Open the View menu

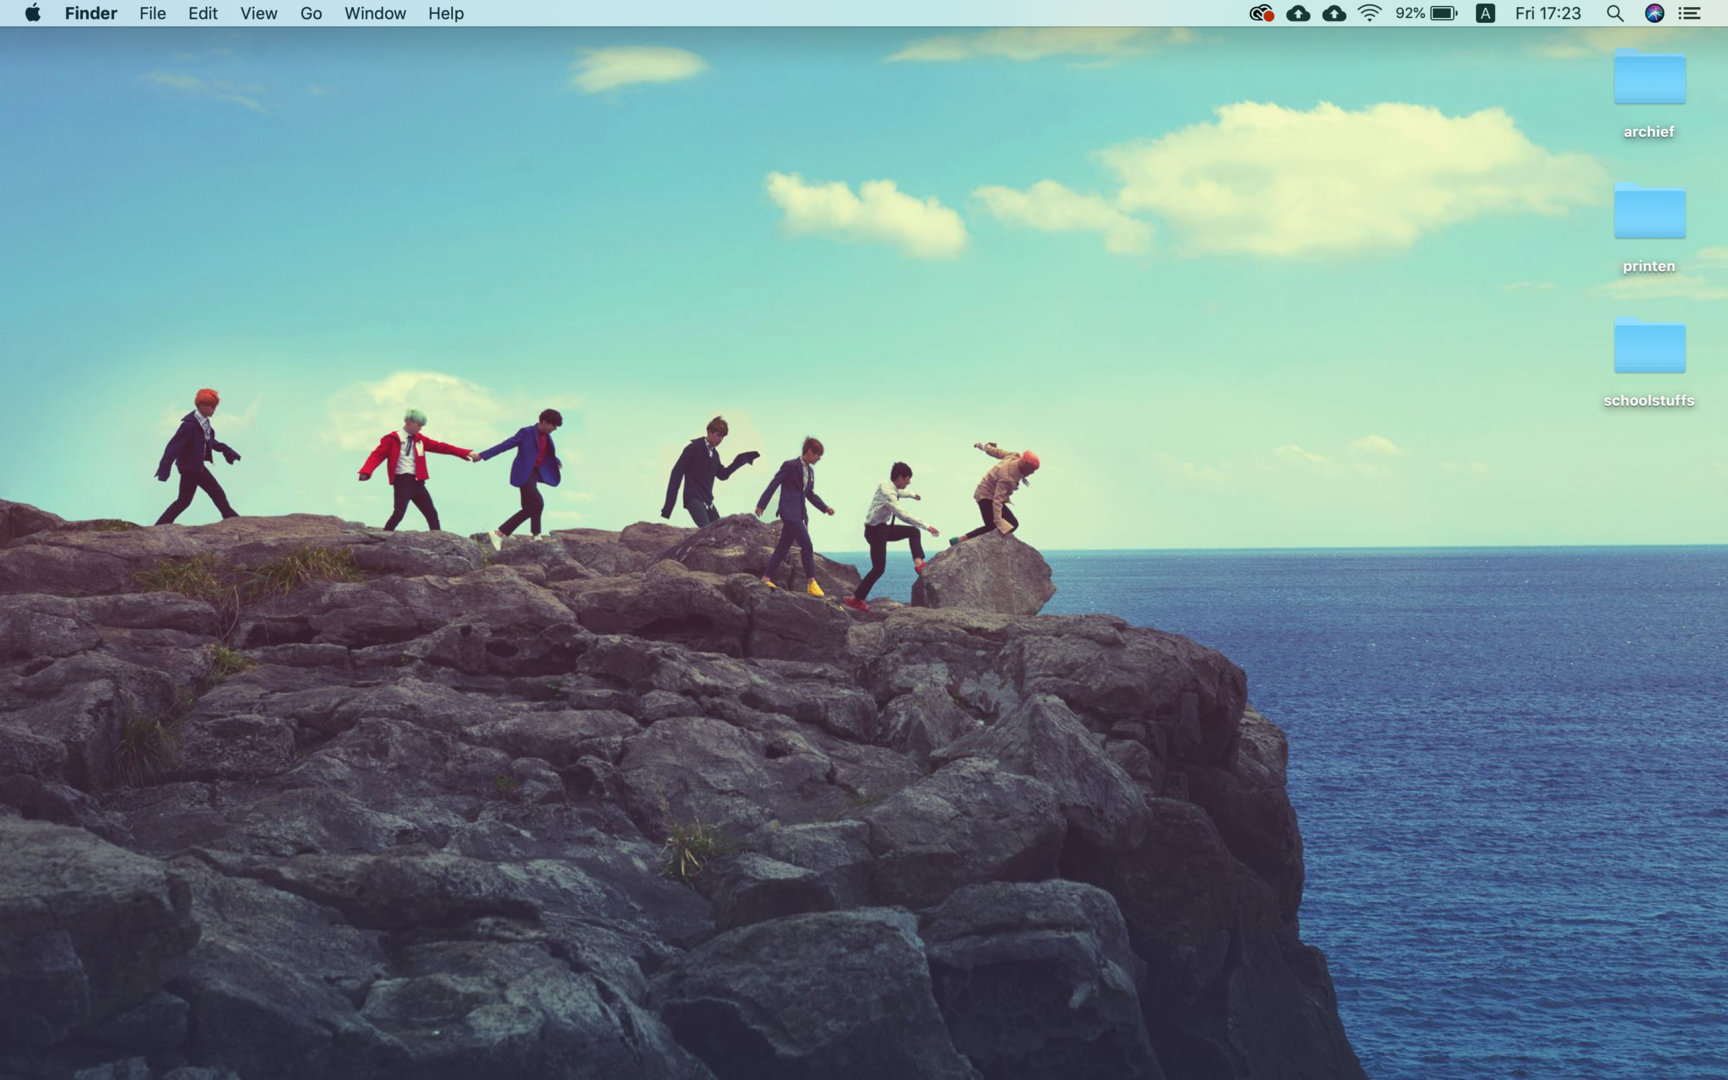point(259,13)
